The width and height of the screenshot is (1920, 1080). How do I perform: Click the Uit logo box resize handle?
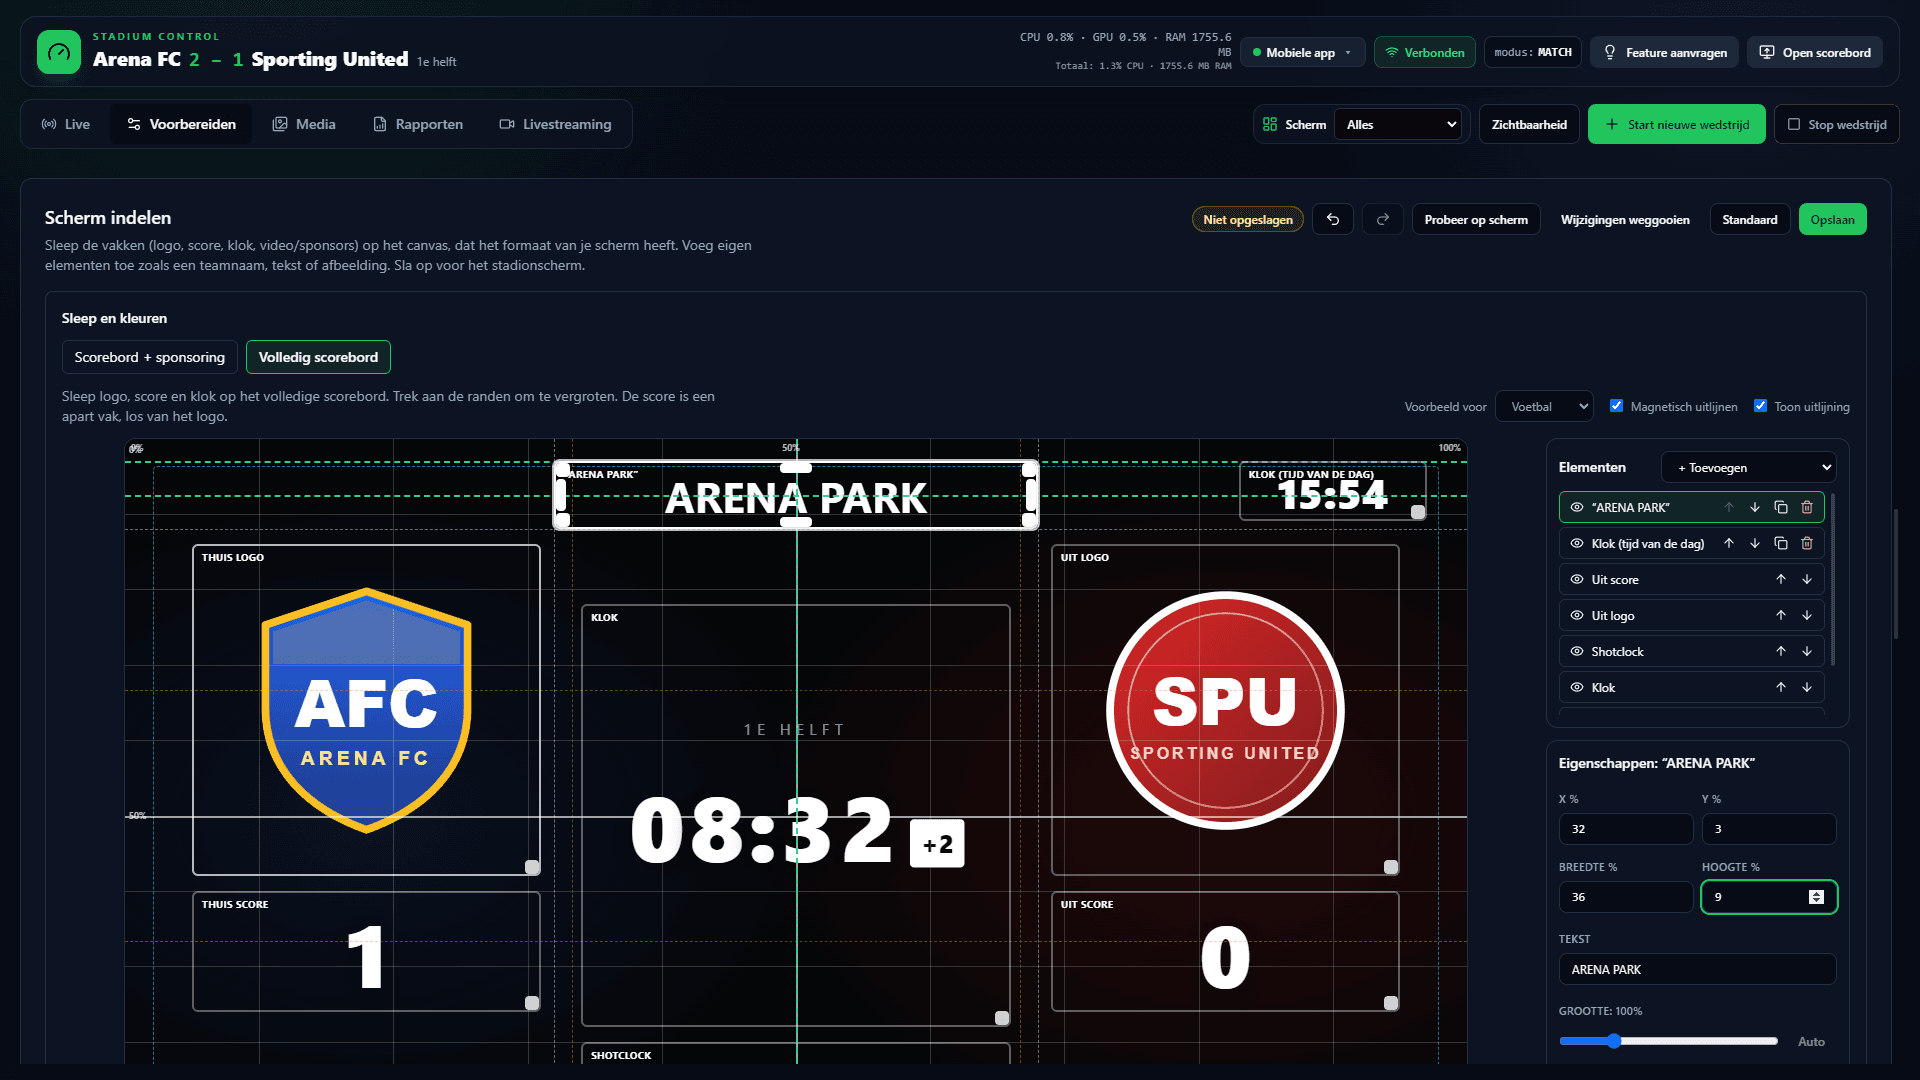[x=1391, y=867]
